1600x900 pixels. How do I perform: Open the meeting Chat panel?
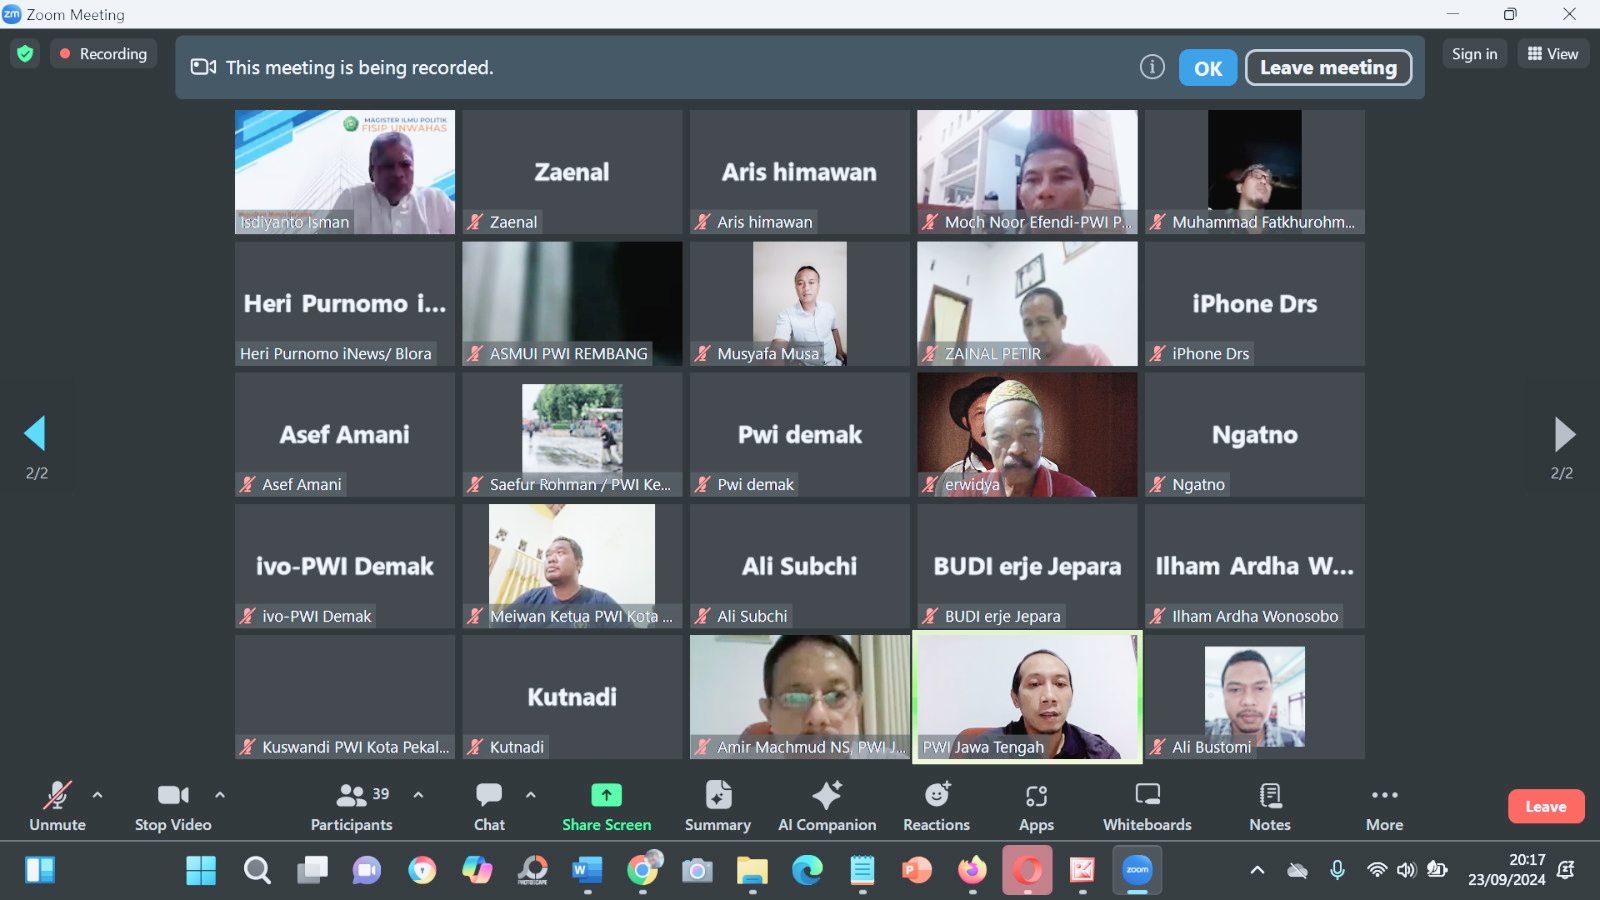point(489,806)
